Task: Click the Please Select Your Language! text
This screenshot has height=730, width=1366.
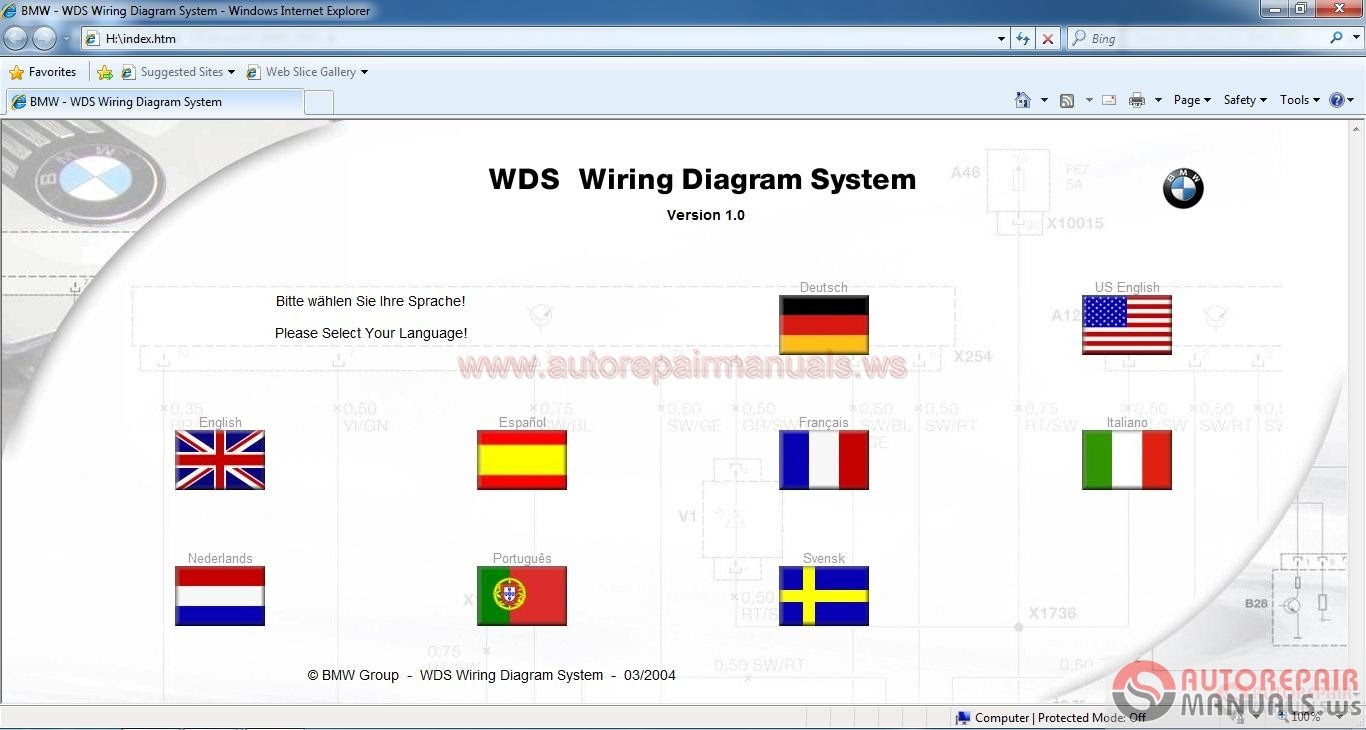Action: [371, 333]
